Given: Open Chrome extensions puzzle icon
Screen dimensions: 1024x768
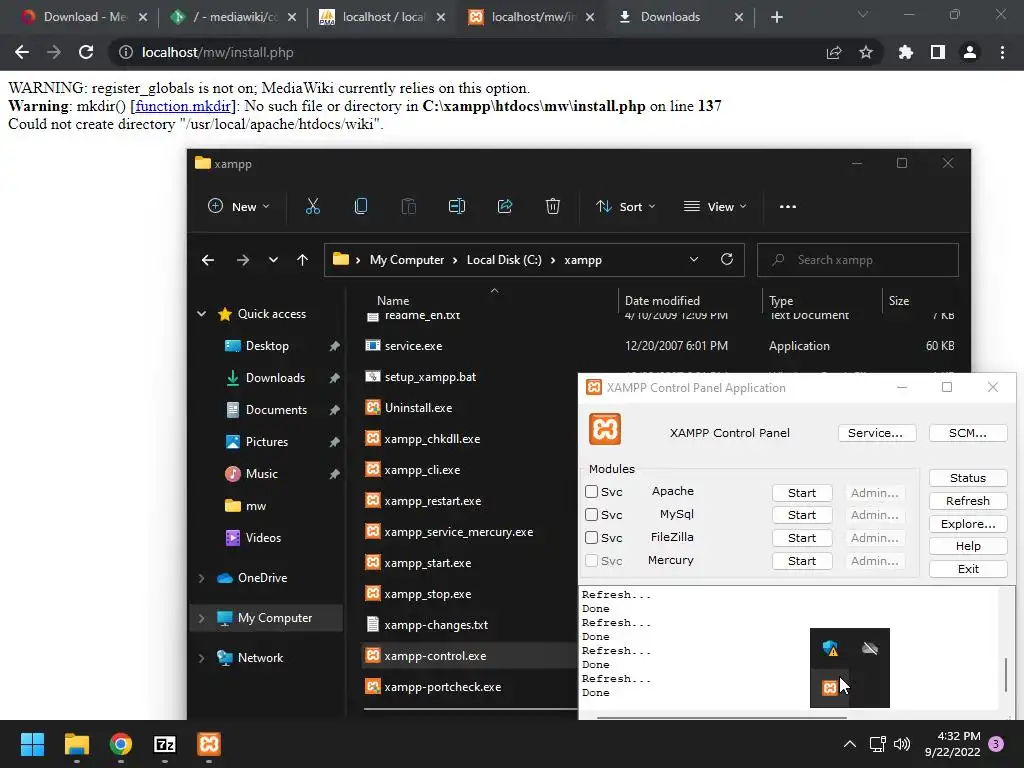Looking at the screenshot, I should coord(905,52).
